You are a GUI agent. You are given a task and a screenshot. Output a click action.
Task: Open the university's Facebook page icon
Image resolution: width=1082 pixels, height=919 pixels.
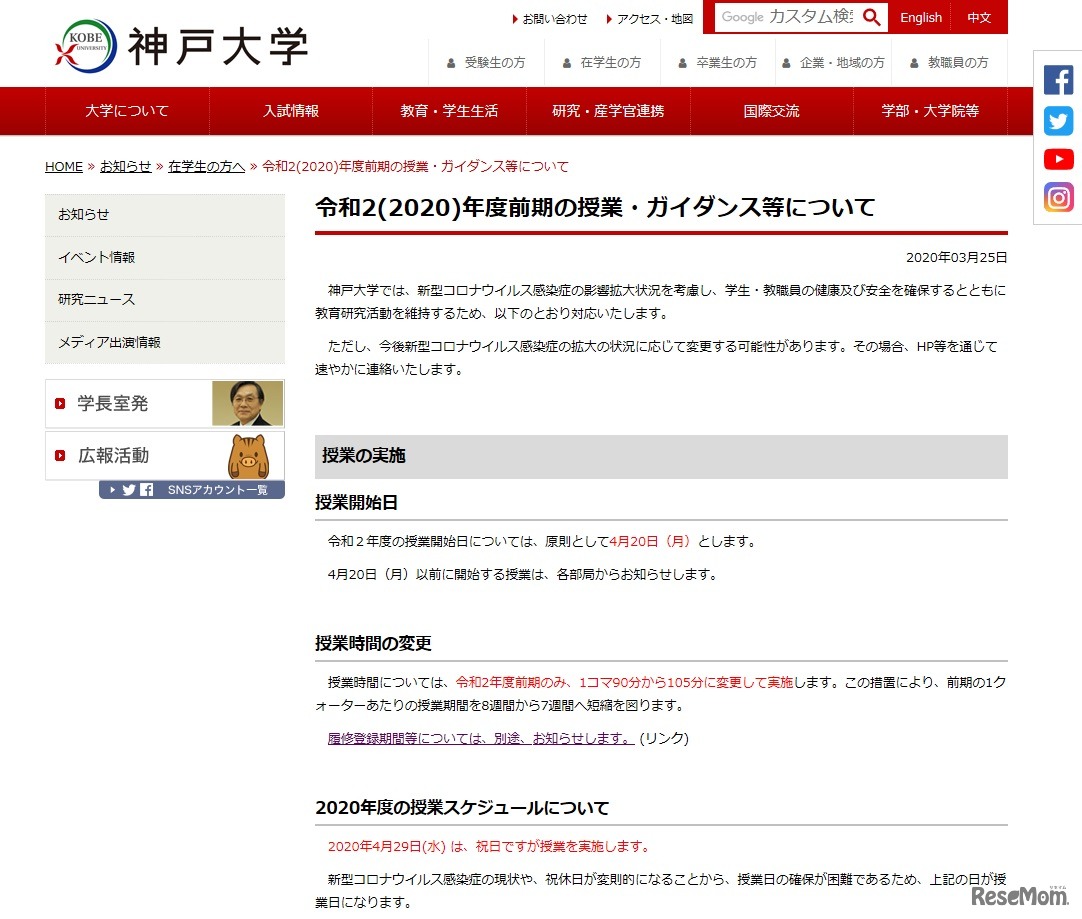pos(1057,78)
